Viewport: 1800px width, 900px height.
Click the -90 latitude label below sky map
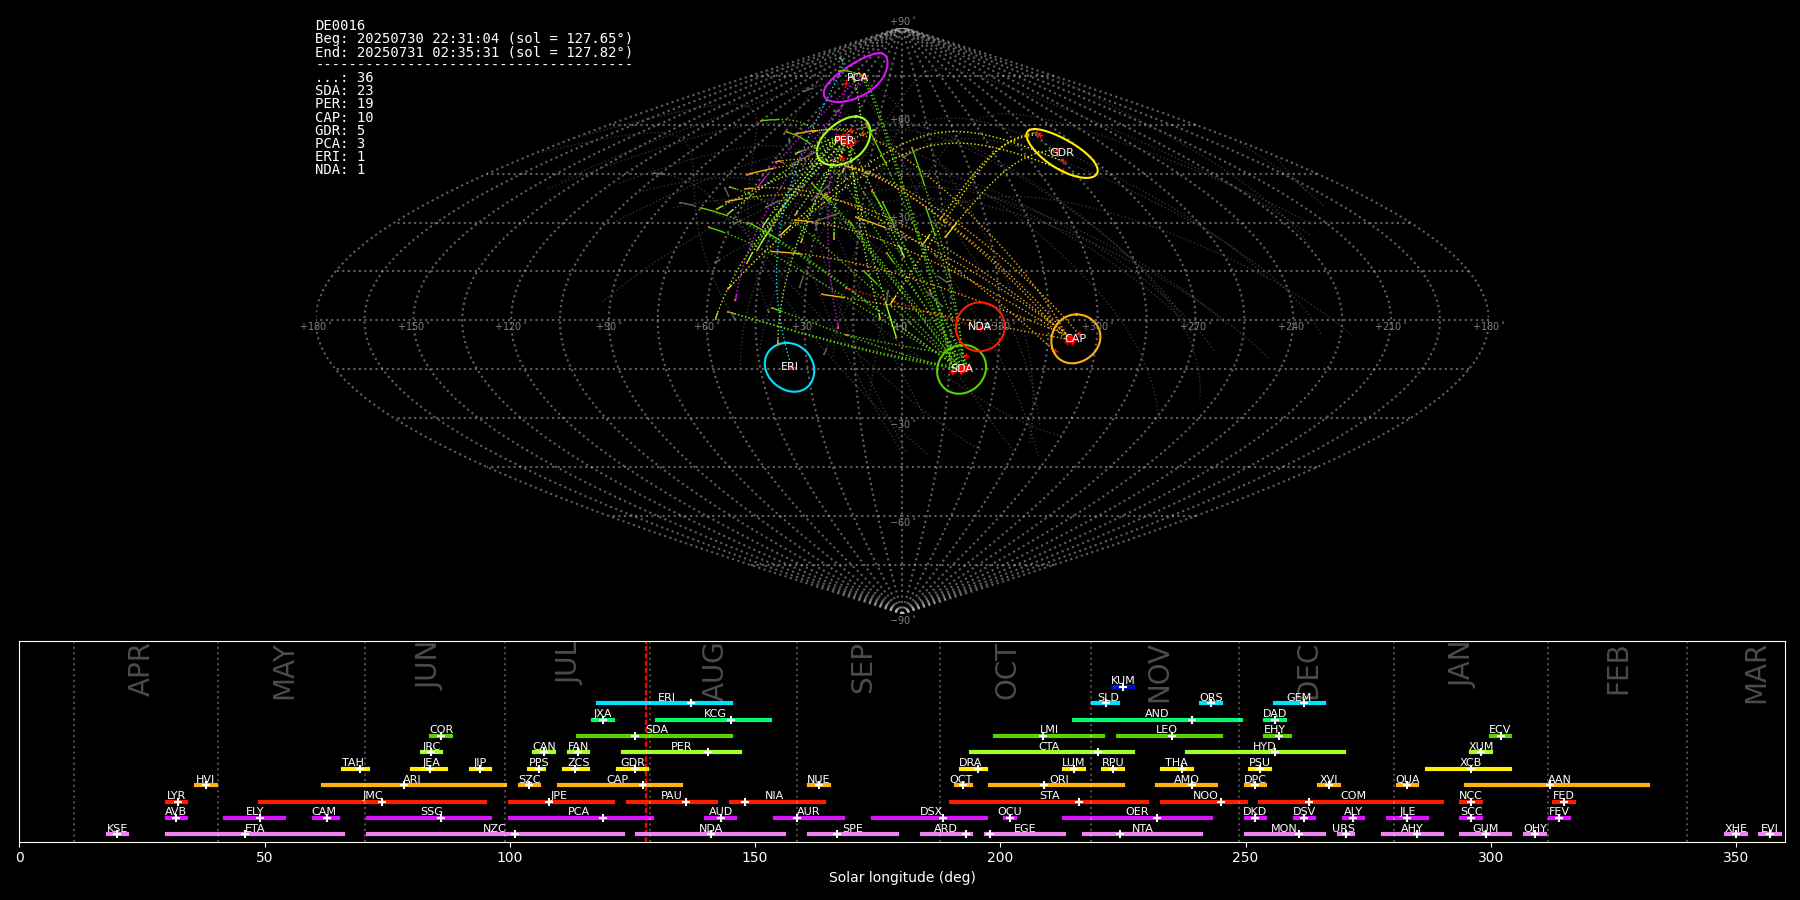click(x=901, y=621)
